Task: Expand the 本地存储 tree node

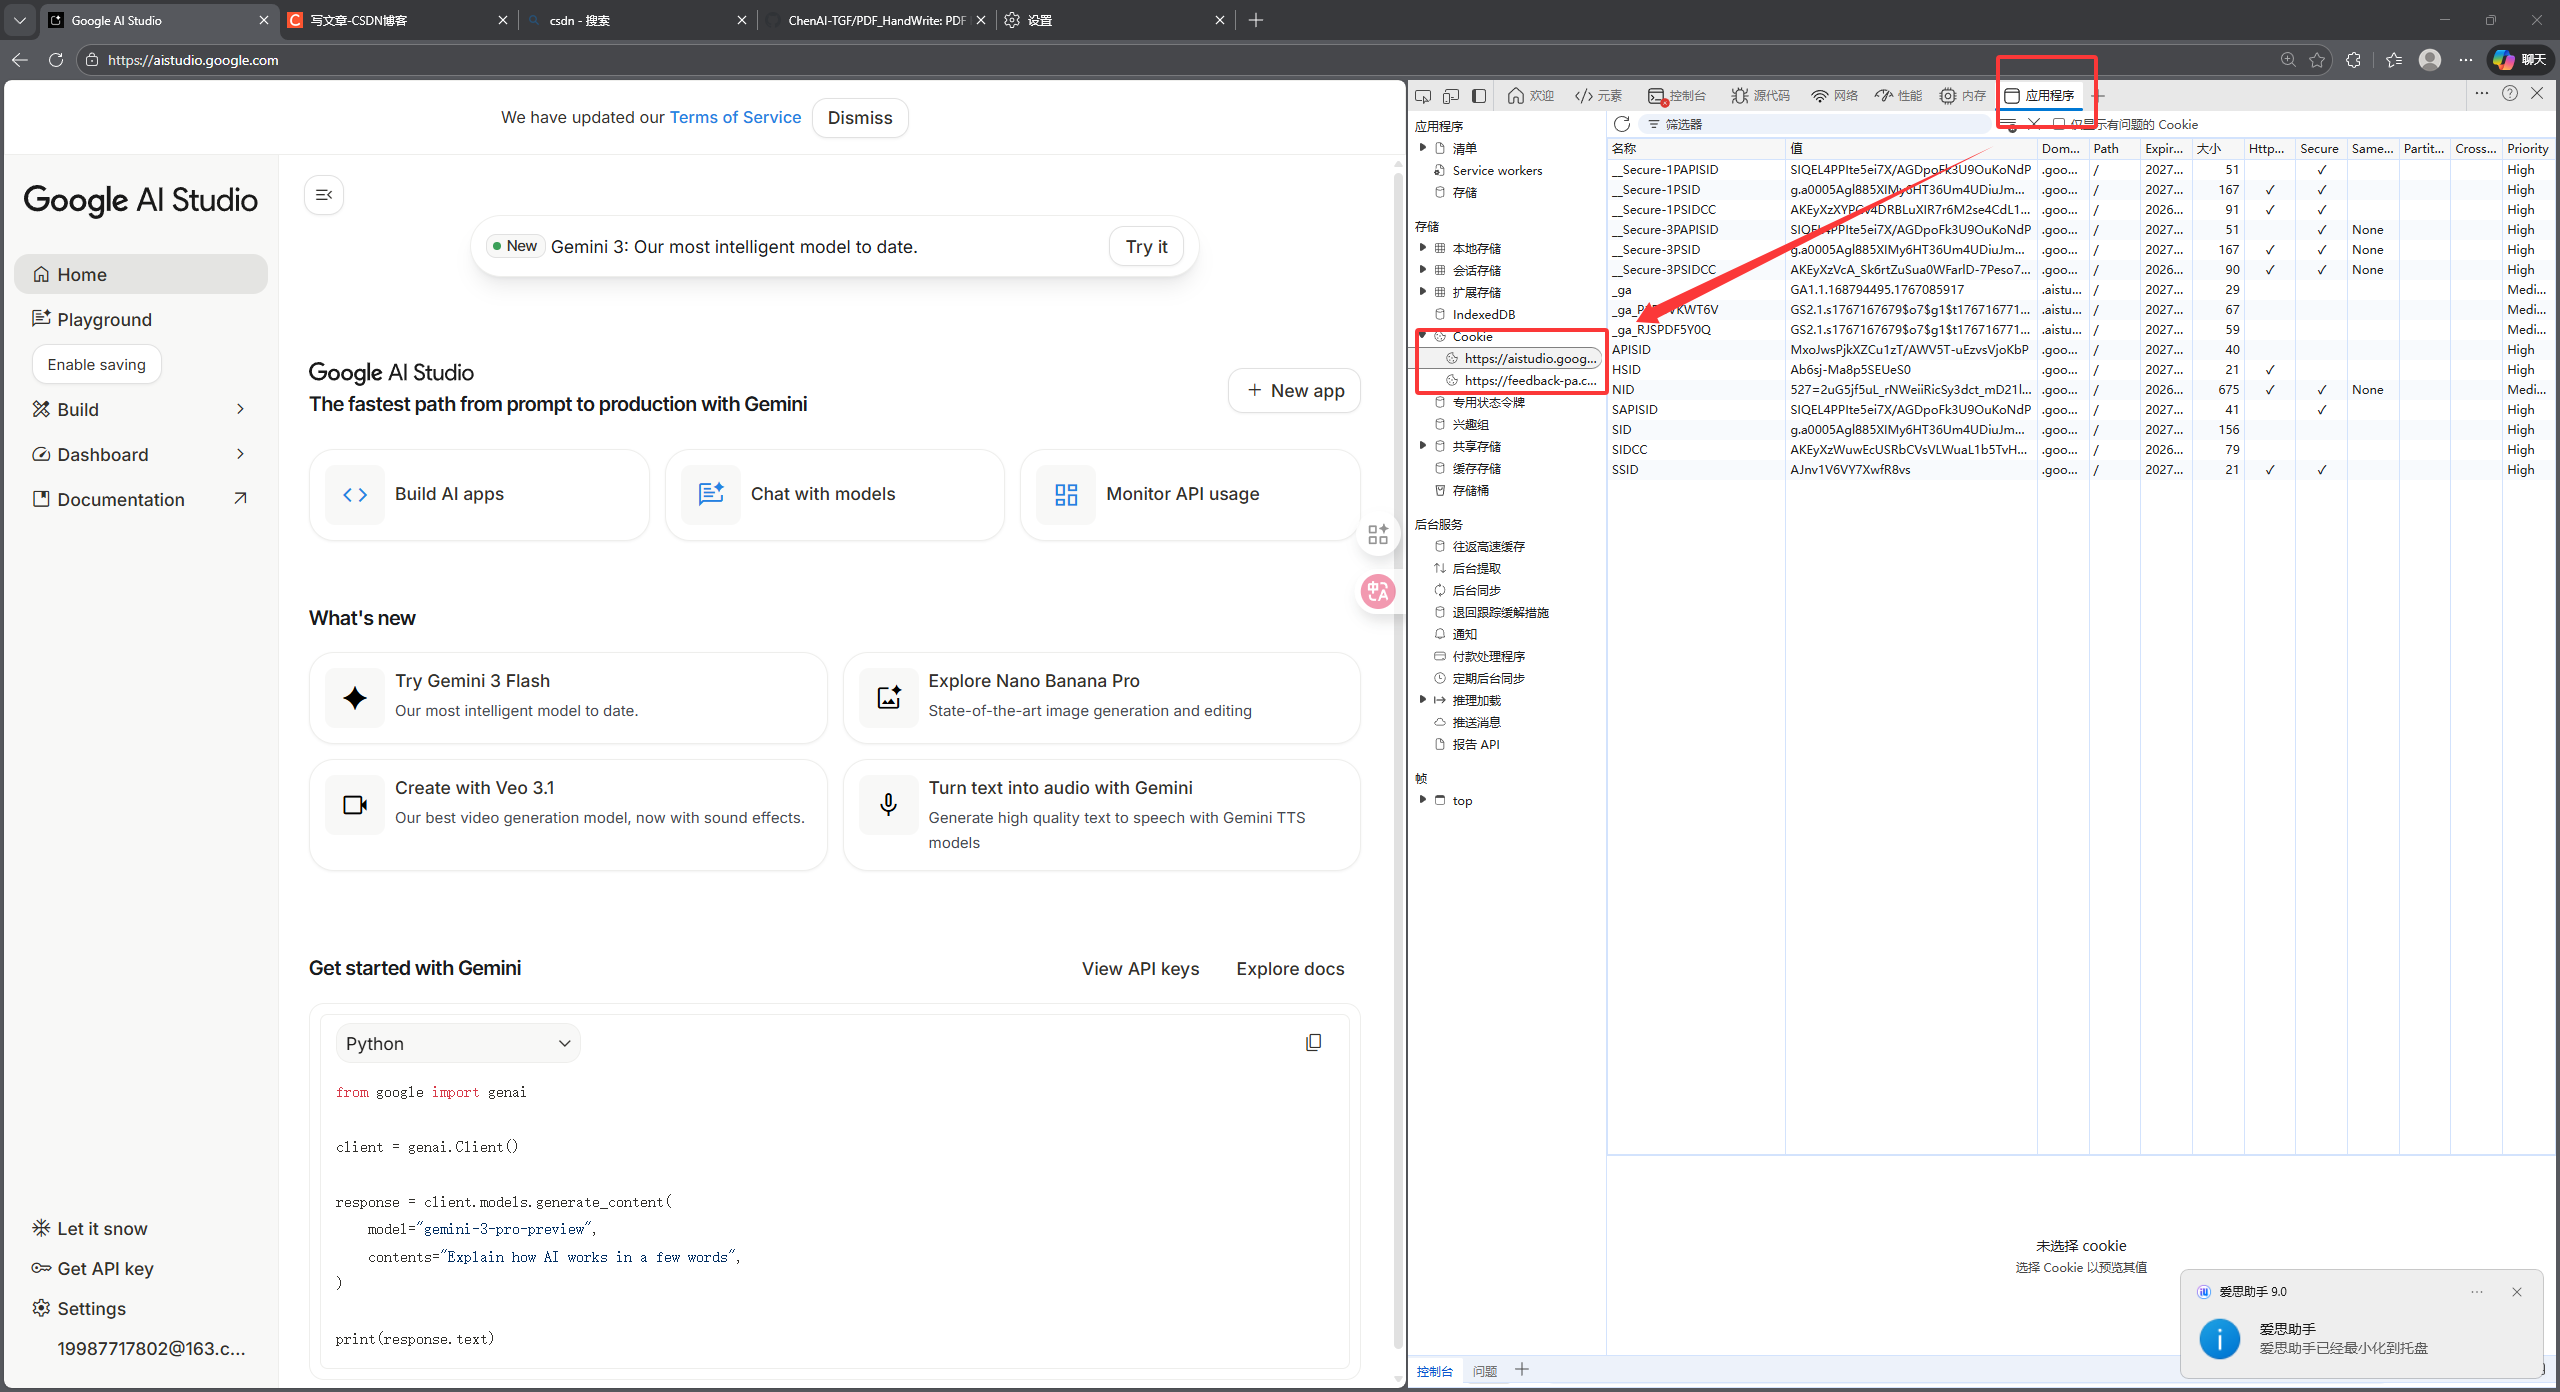Action: pos(1423,248)
